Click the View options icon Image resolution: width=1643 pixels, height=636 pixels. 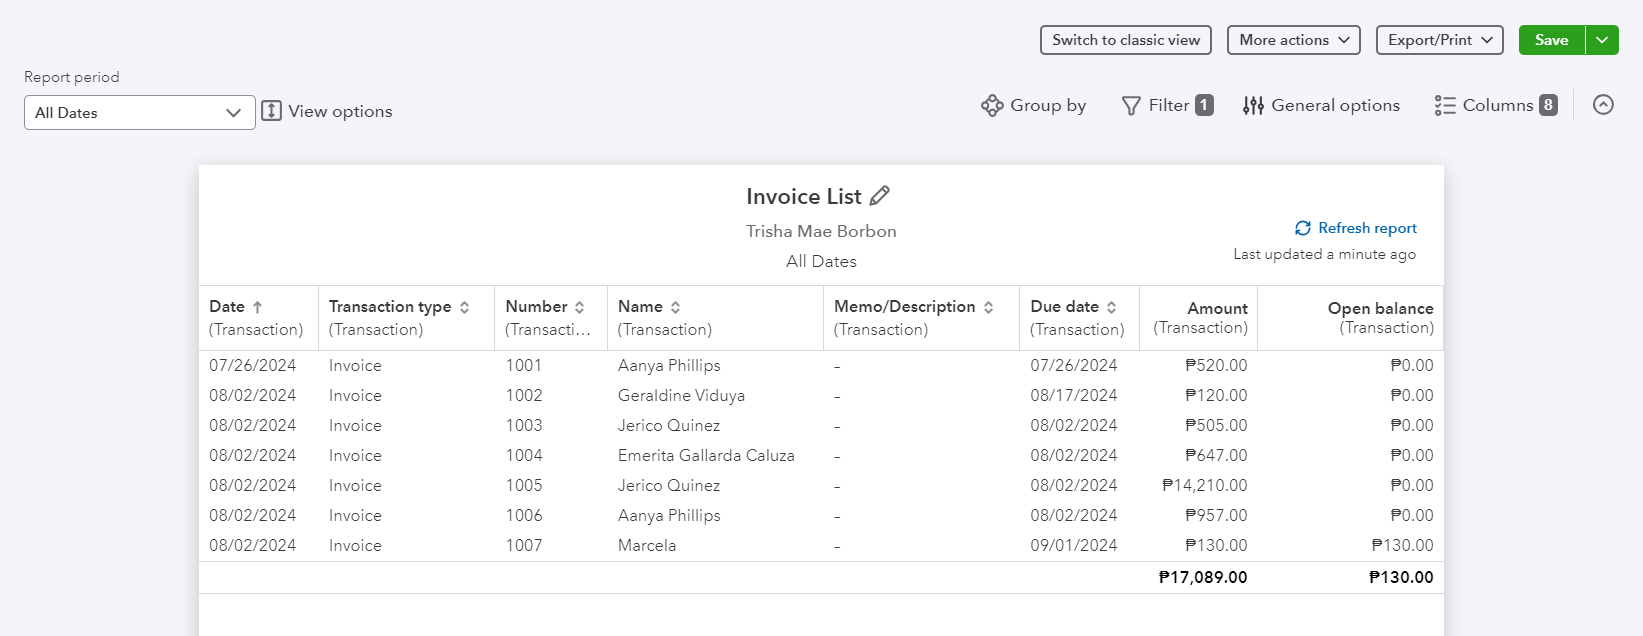pyautogui.click(x=272, y=111)
